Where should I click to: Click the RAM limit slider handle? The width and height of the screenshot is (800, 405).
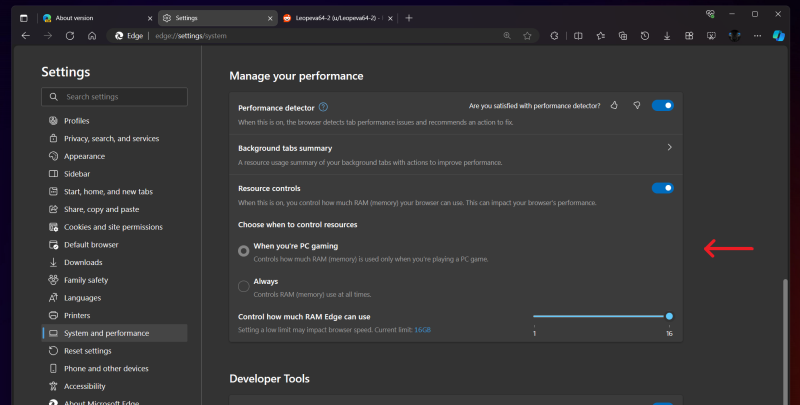tap(669, 316)
